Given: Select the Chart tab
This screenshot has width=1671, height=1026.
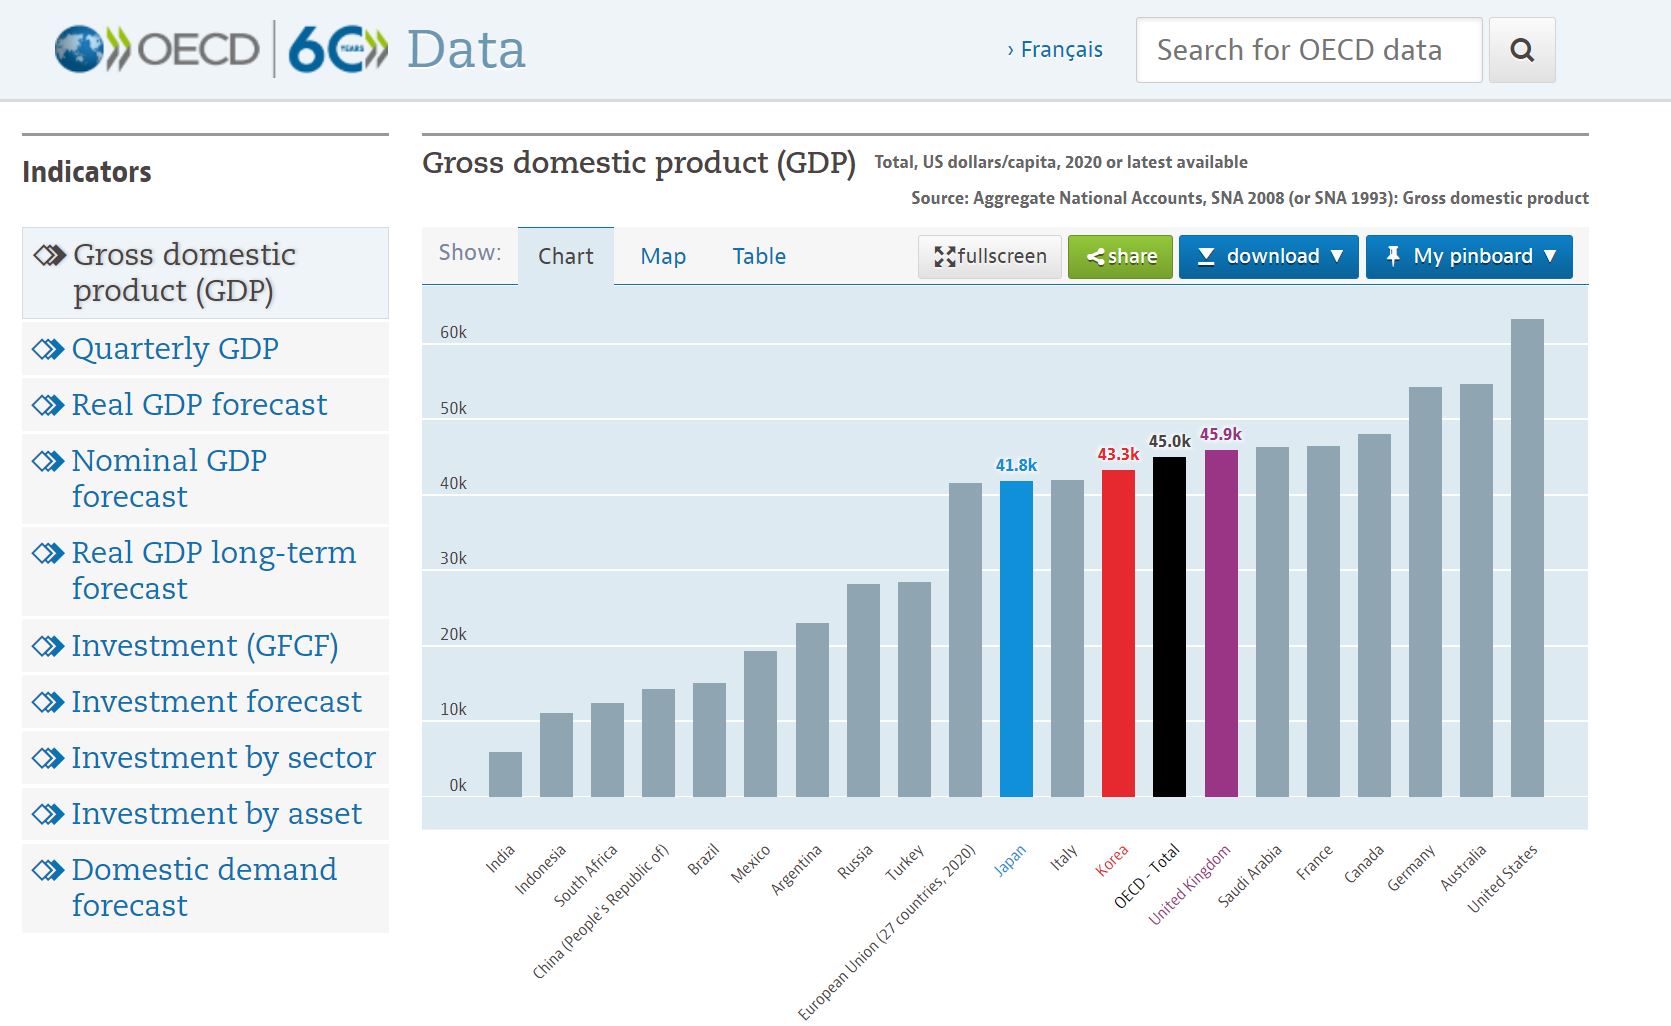Looking at the screenshot, I should point(566,256).
